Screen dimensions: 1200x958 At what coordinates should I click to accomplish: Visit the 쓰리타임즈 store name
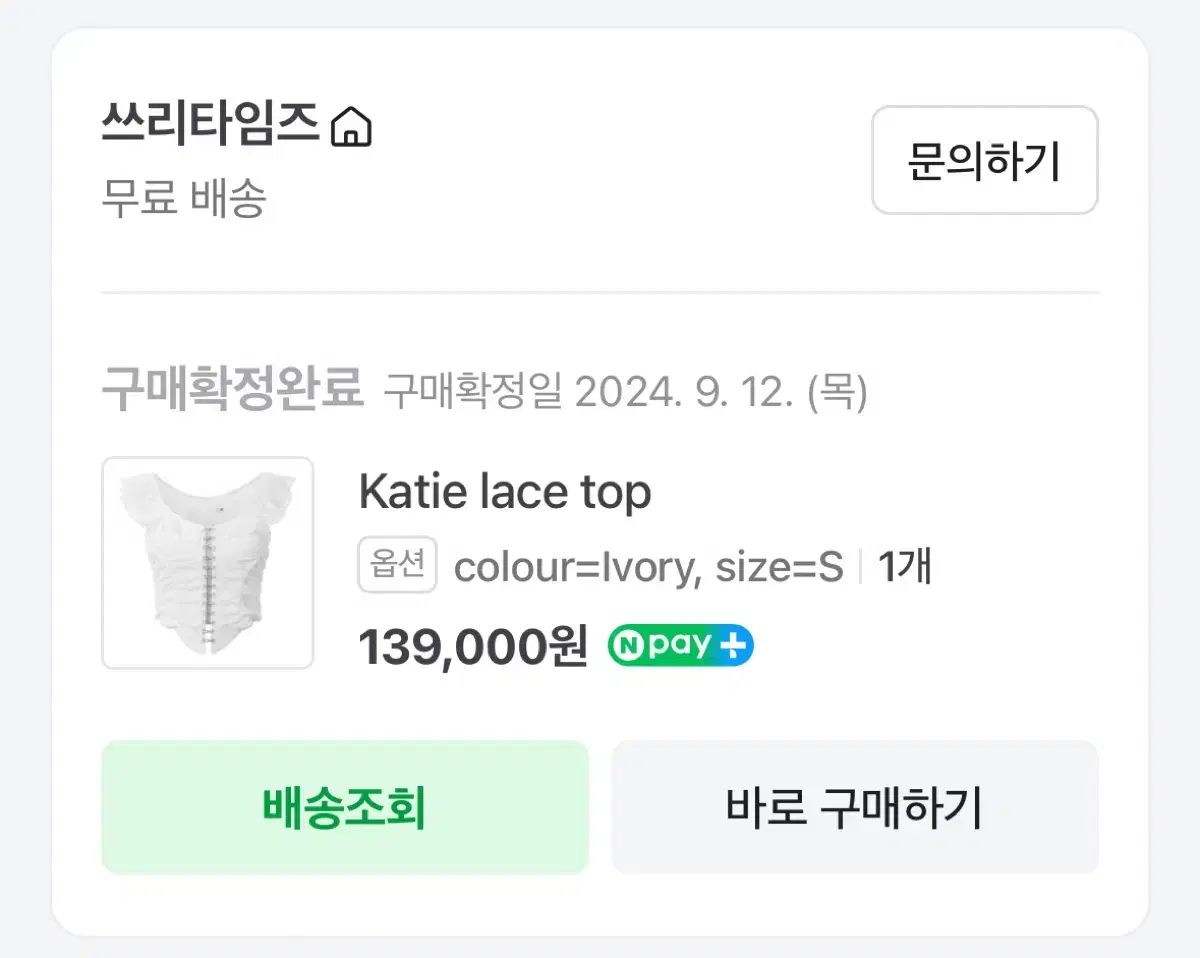pos(210,127)
